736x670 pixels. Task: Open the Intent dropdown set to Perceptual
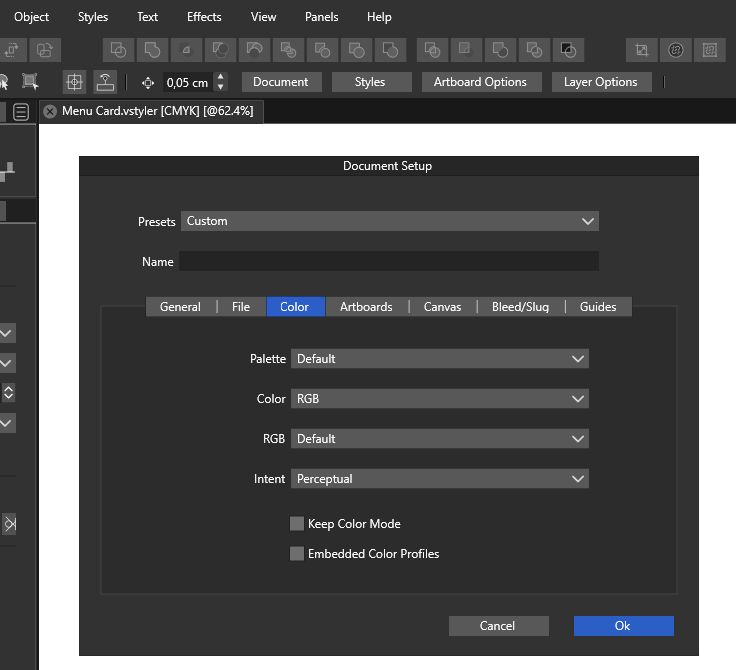(x=439, y=479)
